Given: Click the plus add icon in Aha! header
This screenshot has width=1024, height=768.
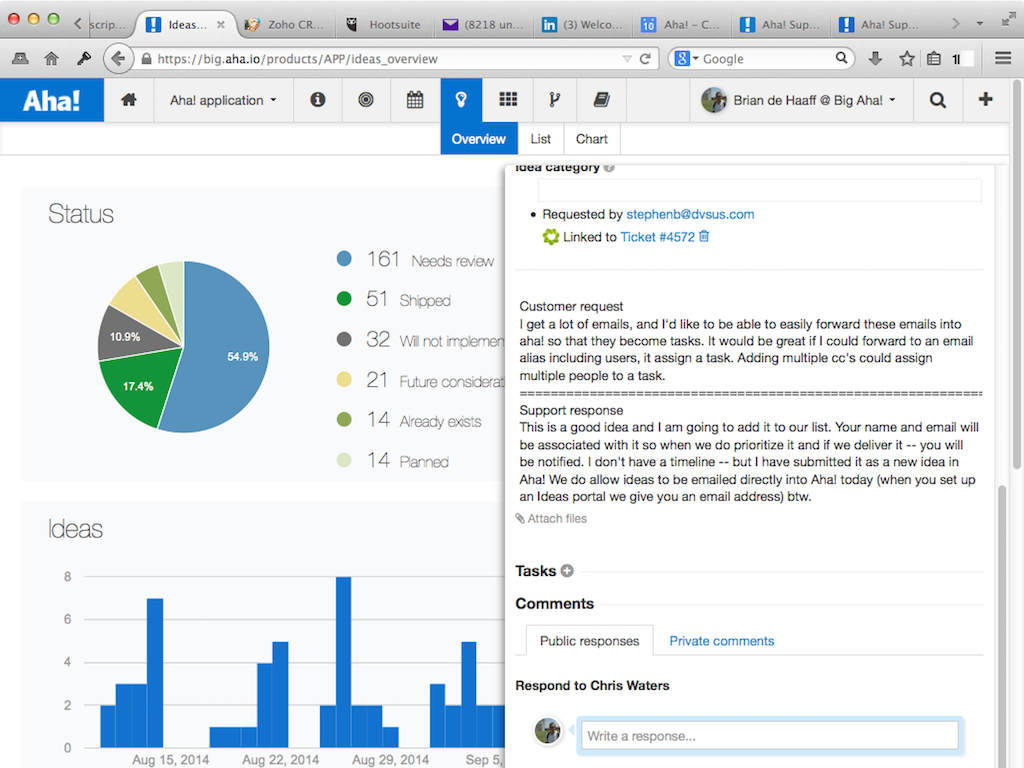Looking at the screenshot, I should point(986,100).
